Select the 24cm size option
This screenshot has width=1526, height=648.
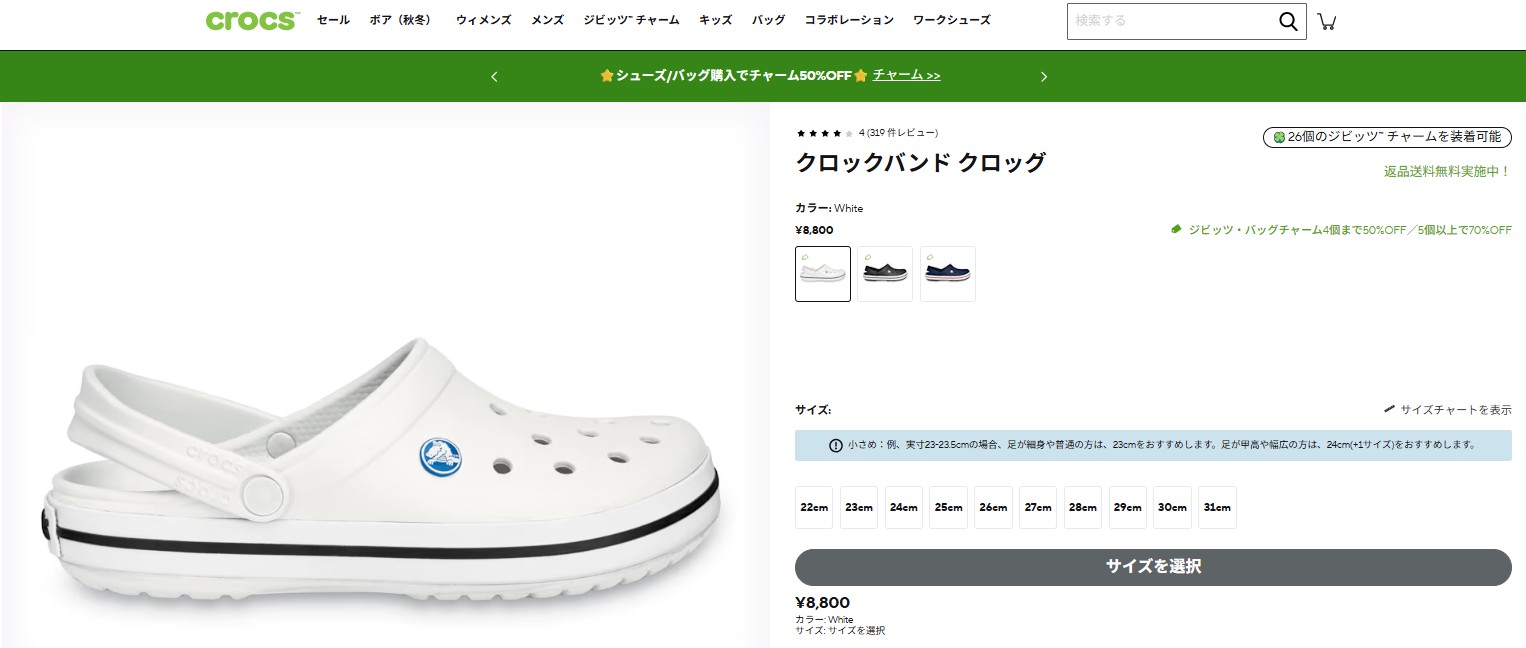click(903, 507)
